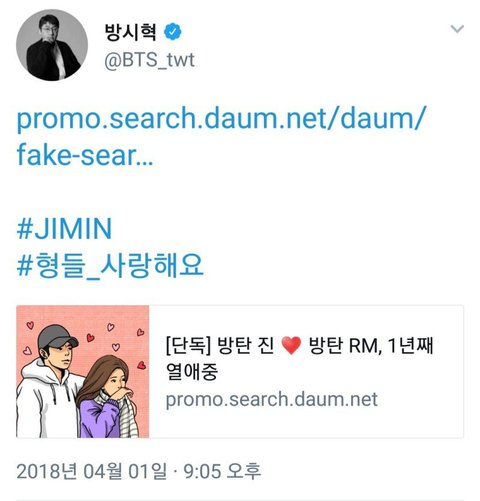Click the 방탄 RM, 1년째 headline portion
The image size is (480, 501).
click(371, 345)
